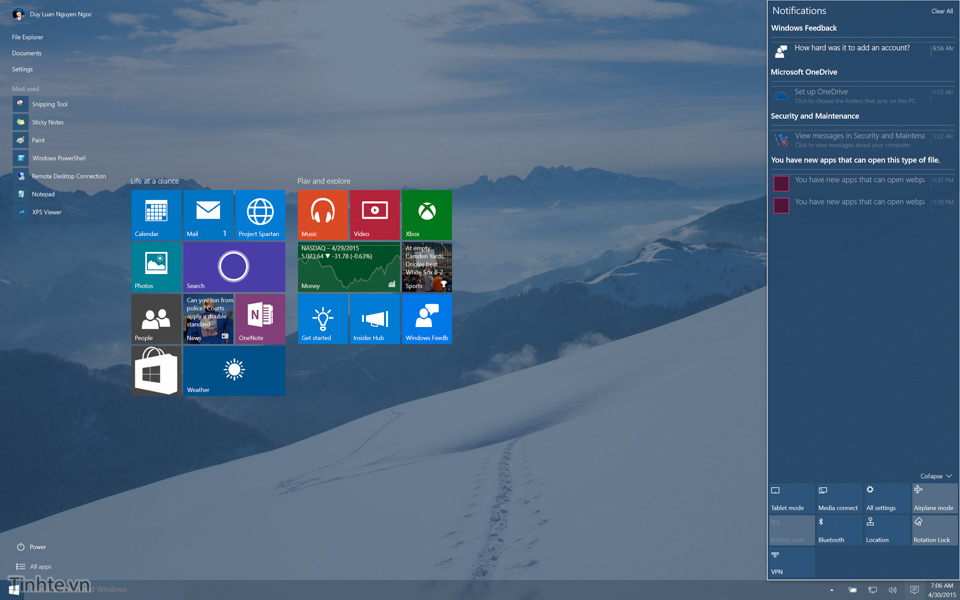Collapse the quick actions panel
The image size is (960, 600).
click(936, 476)
